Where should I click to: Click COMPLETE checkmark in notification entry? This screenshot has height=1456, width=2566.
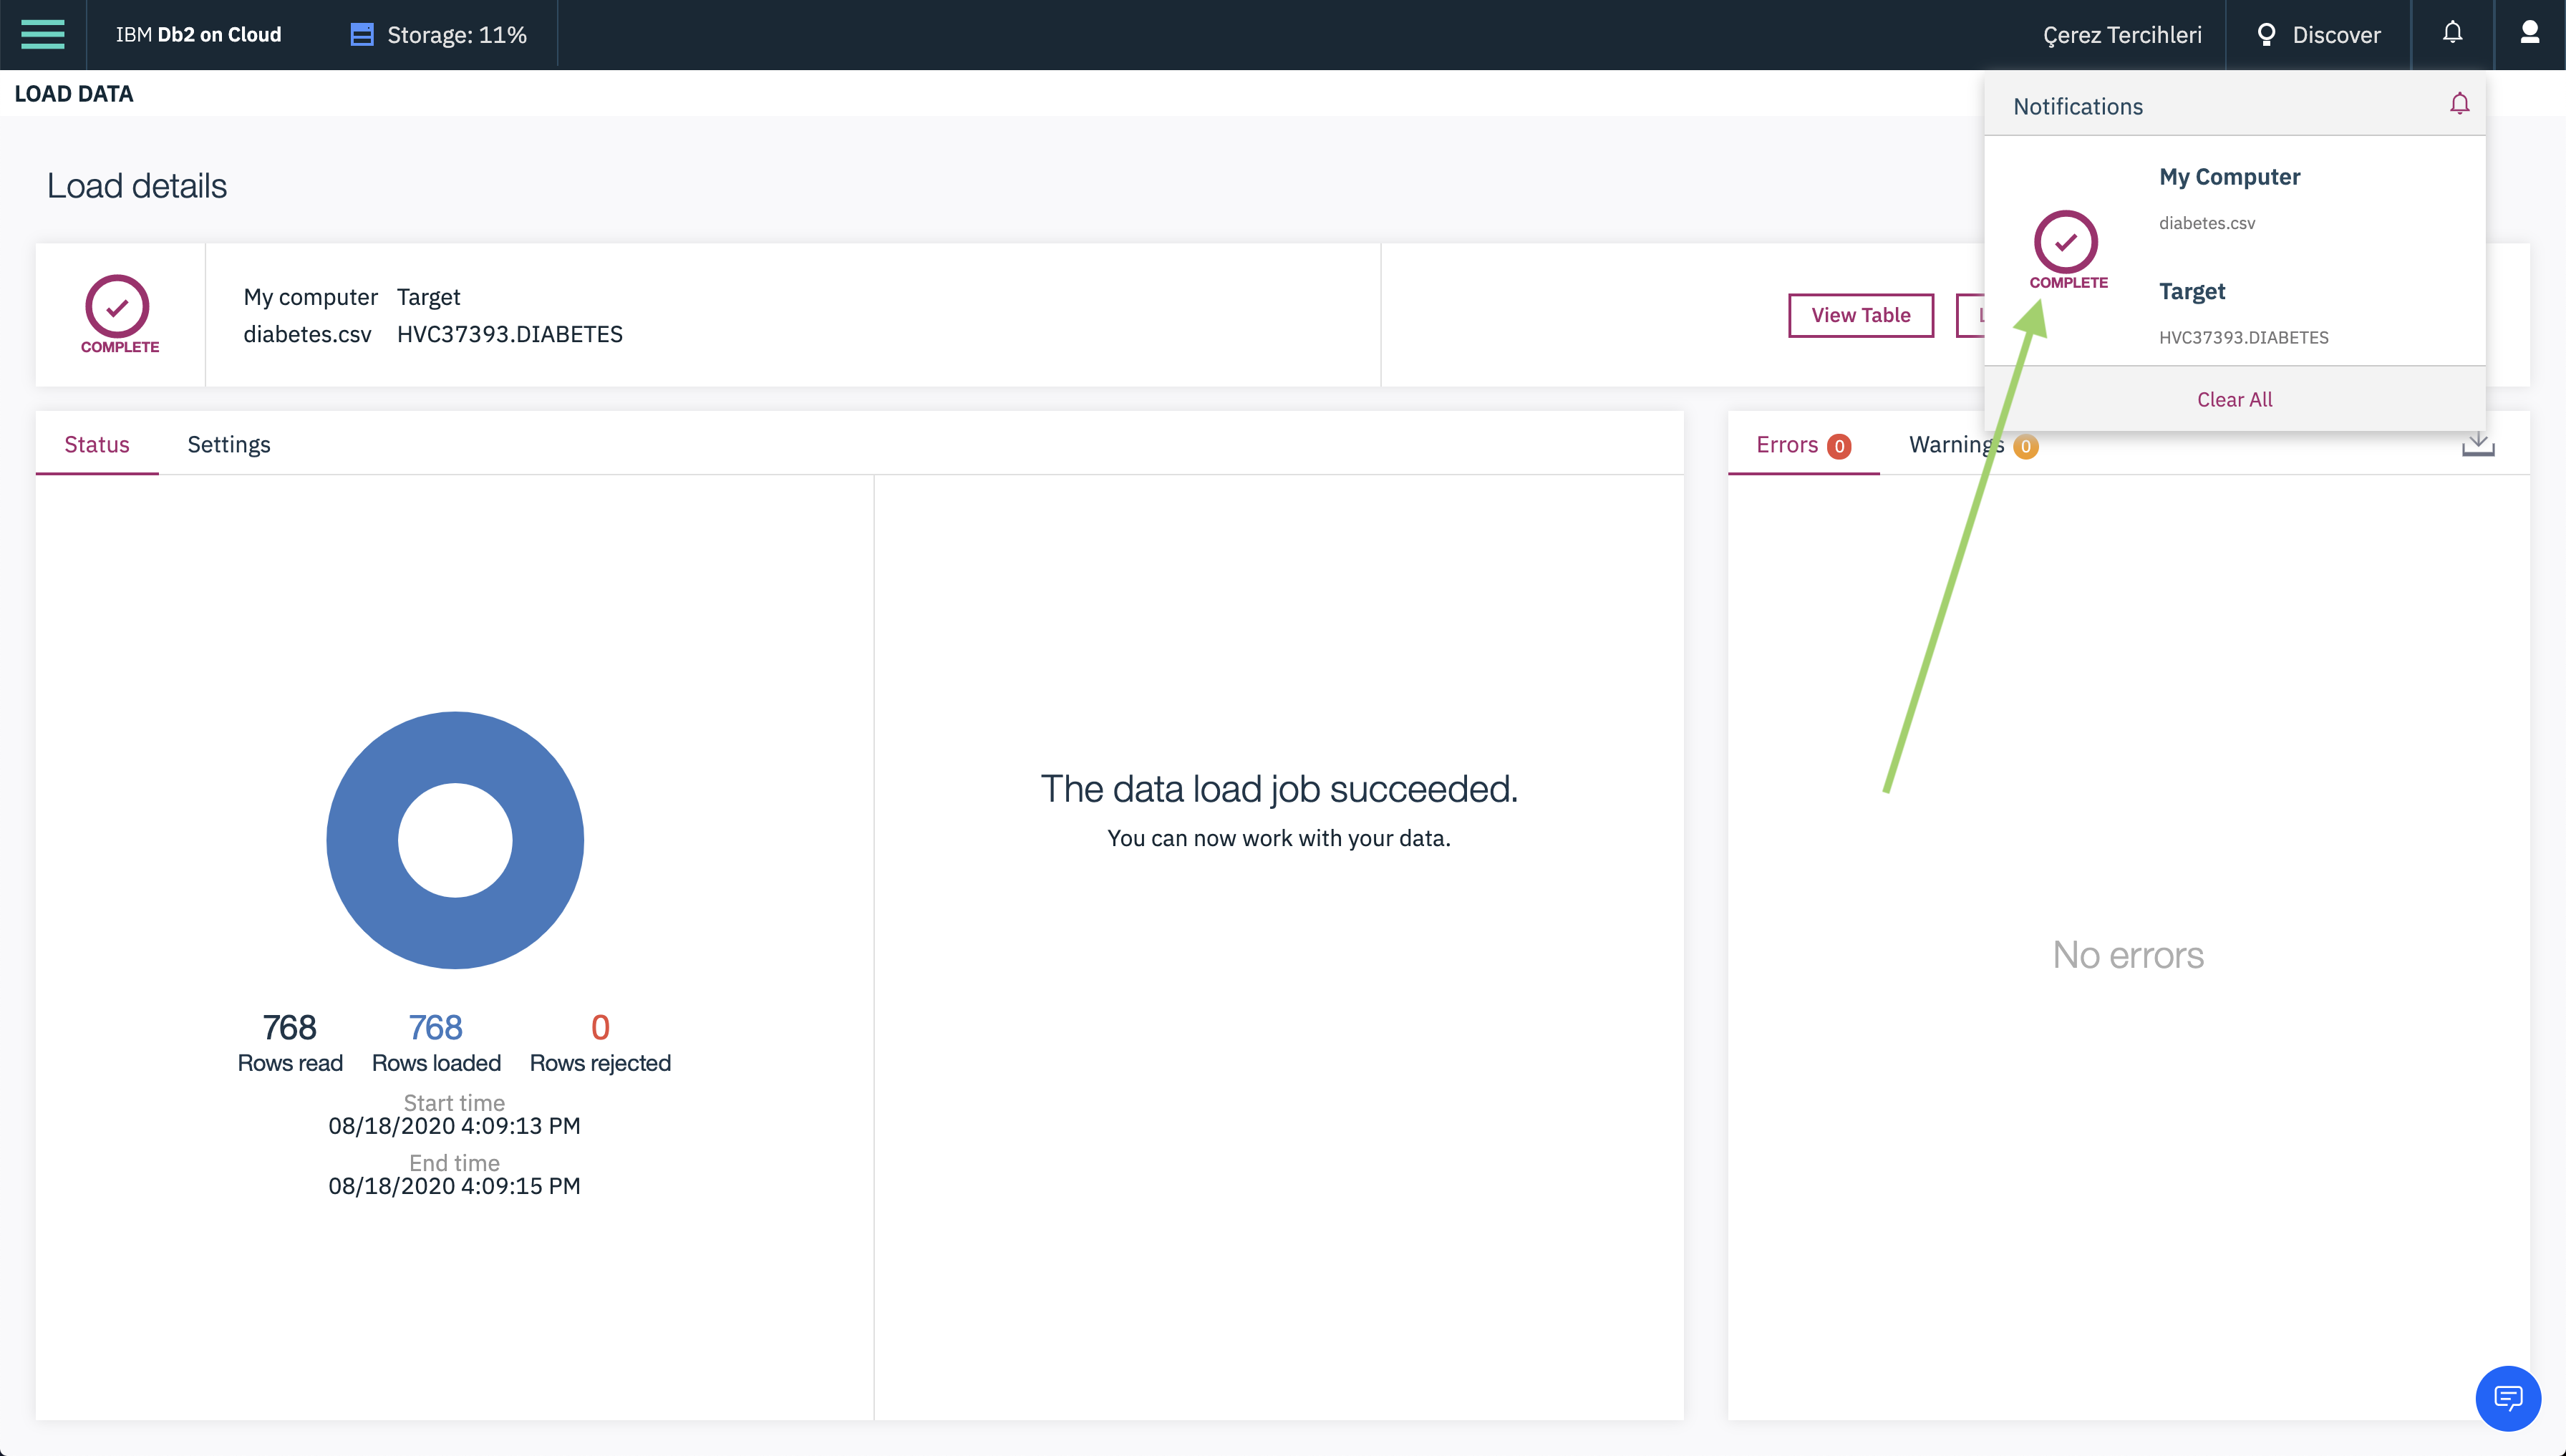(x=2065, y=242)
